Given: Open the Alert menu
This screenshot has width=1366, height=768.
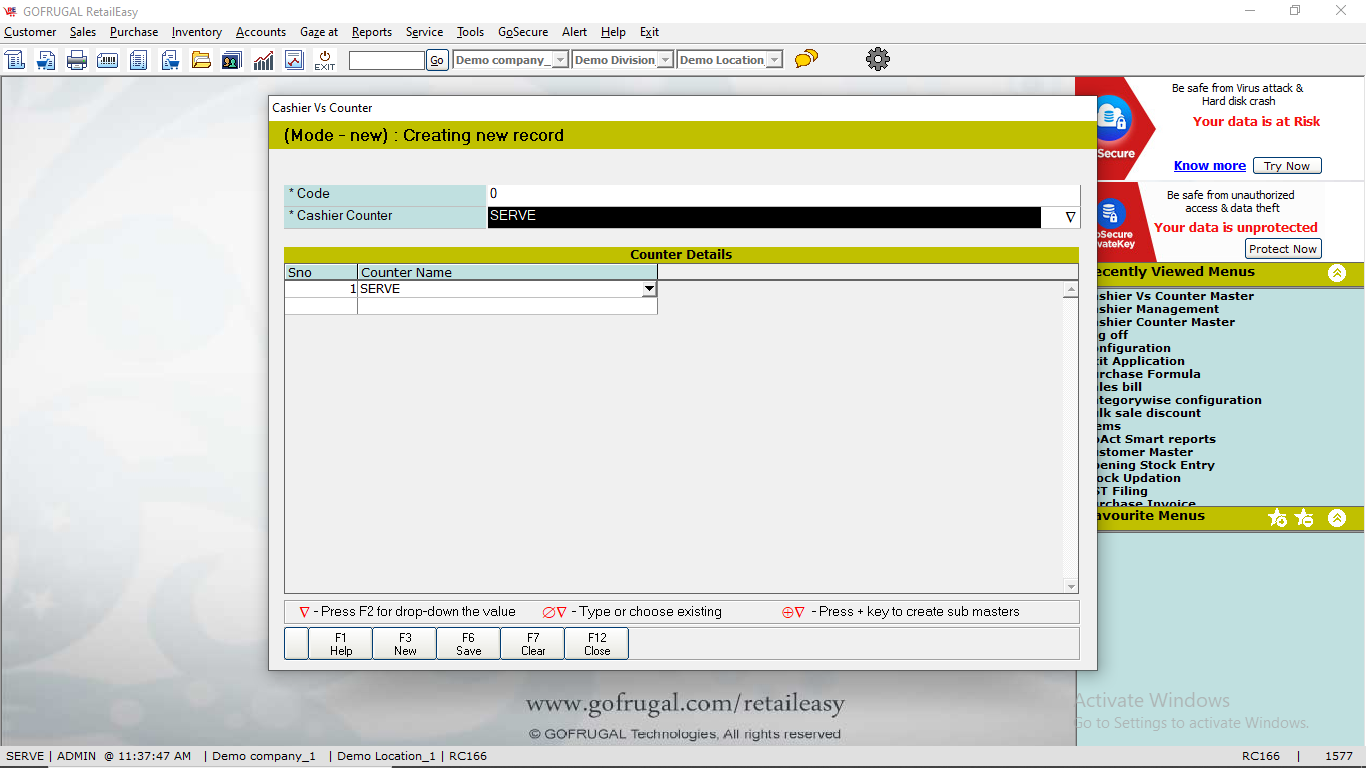Looking at the screenshot, I should coord(575,32).
